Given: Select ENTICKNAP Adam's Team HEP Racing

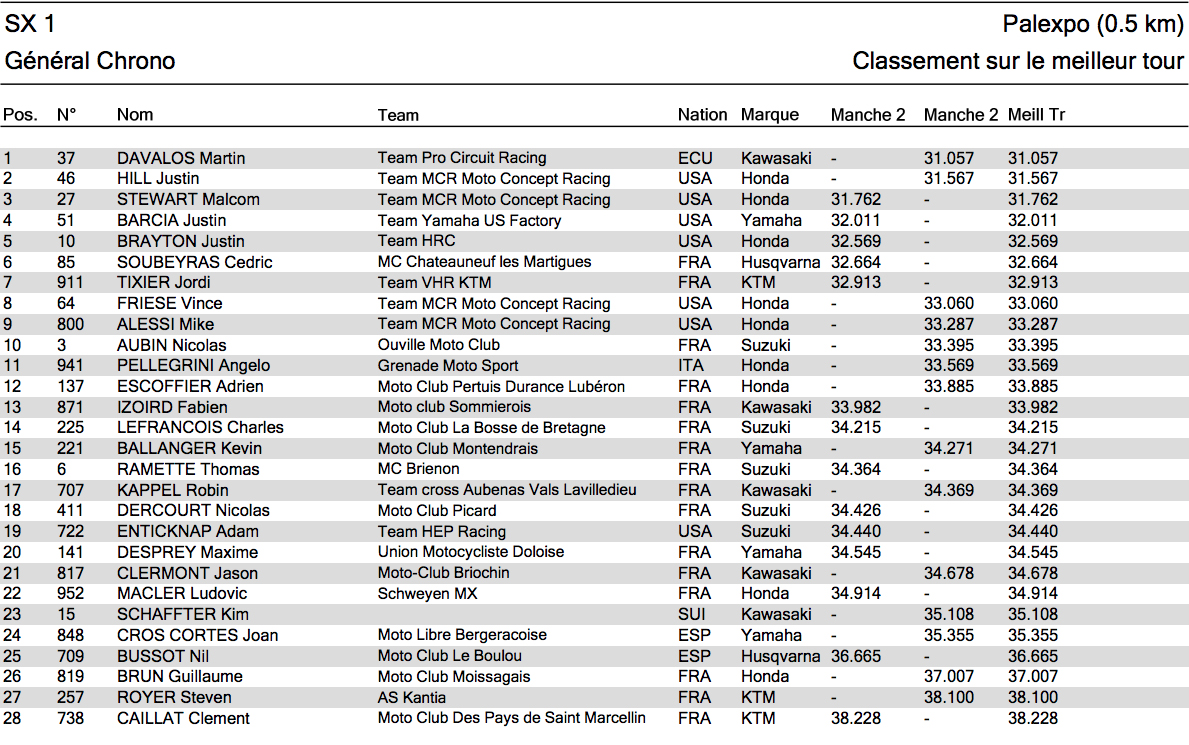Looking at the screenshot, I should tap(441, 531).
